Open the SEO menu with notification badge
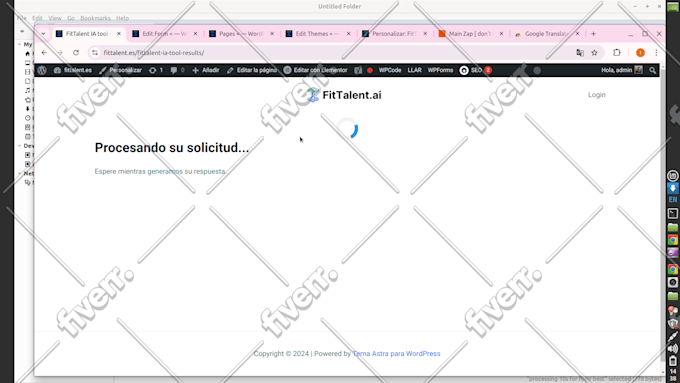The width and height of the screenshot is (680, 383). [475, 70]
